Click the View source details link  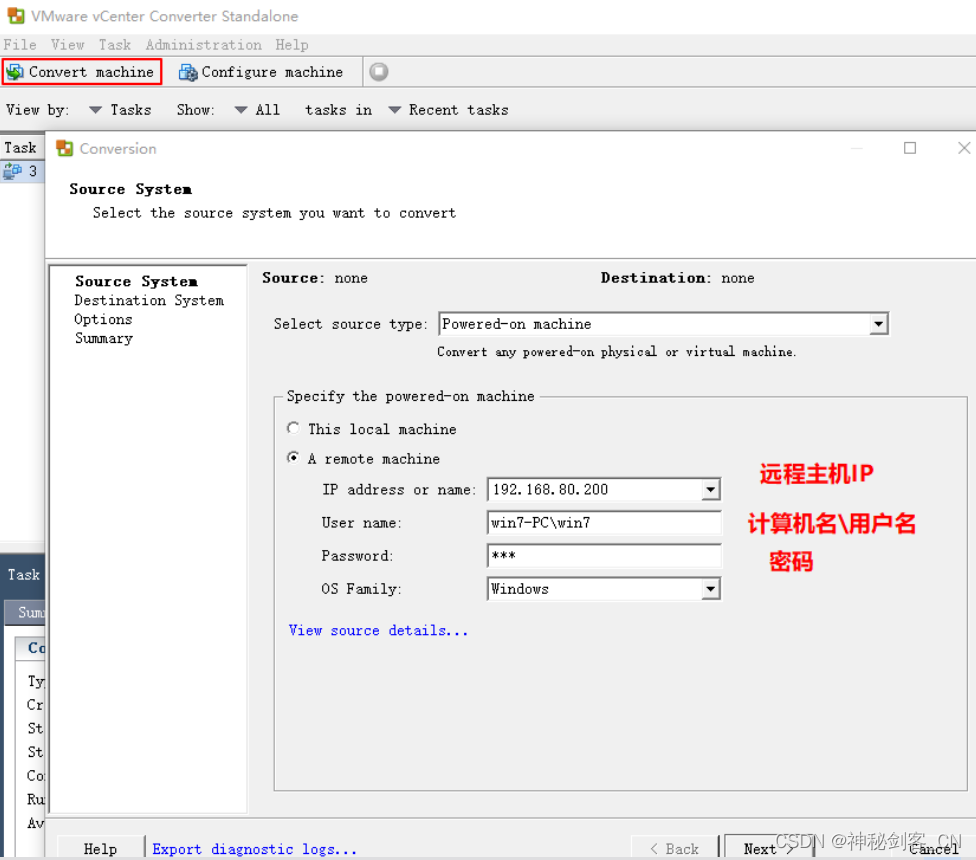[378, 630]
